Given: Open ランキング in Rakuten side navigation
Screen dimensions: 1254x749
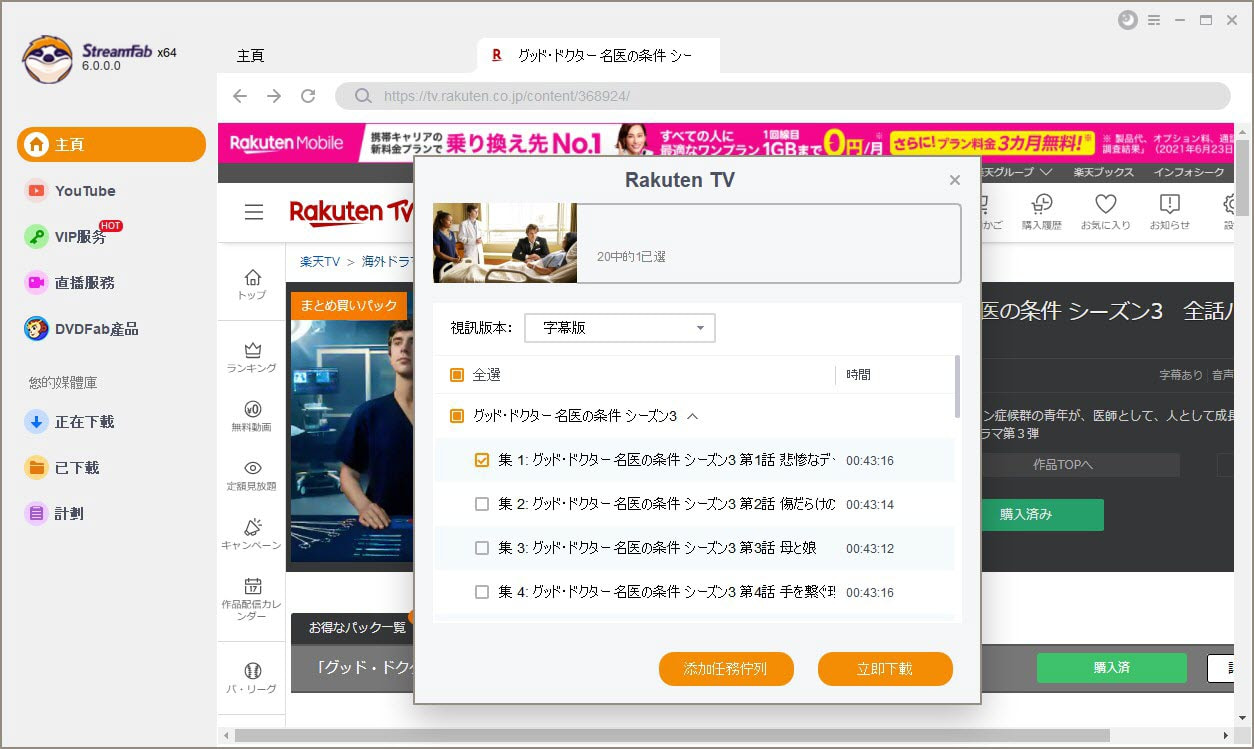Looking at the screenshot, I should tap(252, 357).
